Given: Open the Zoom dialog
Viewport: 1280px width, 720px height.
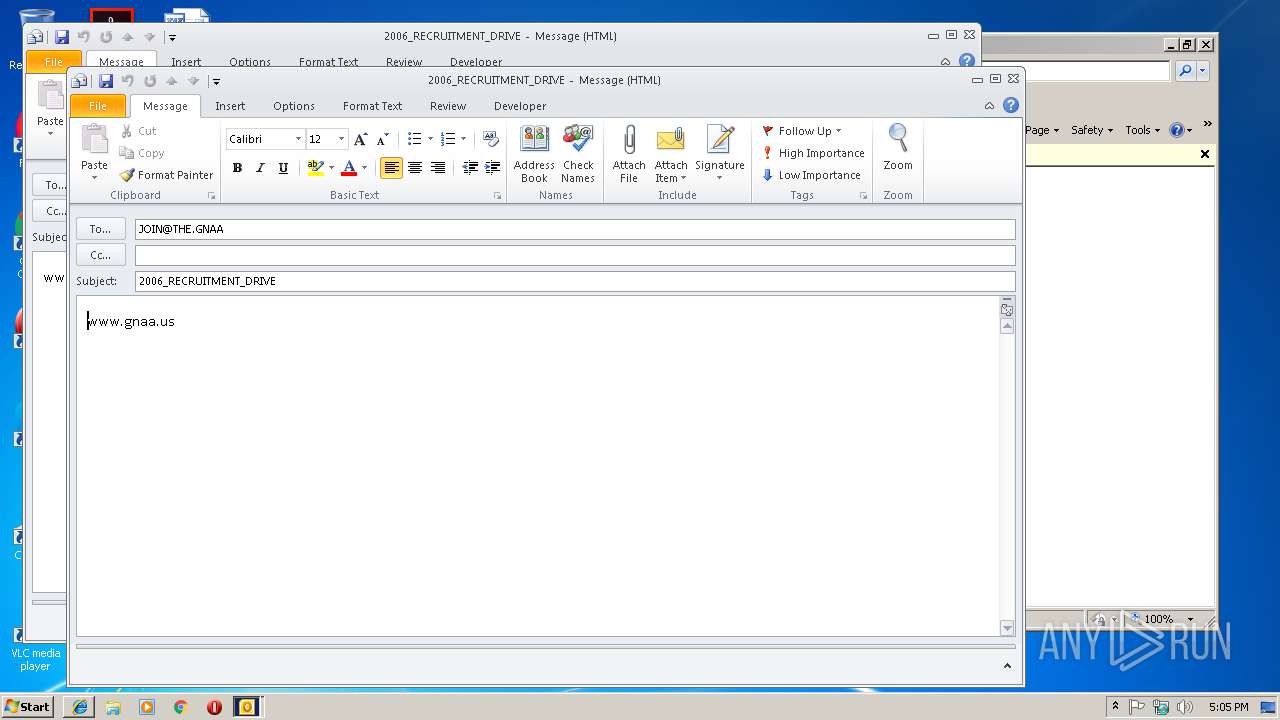Looking at the screenshot, I should (x=898, y=148).
